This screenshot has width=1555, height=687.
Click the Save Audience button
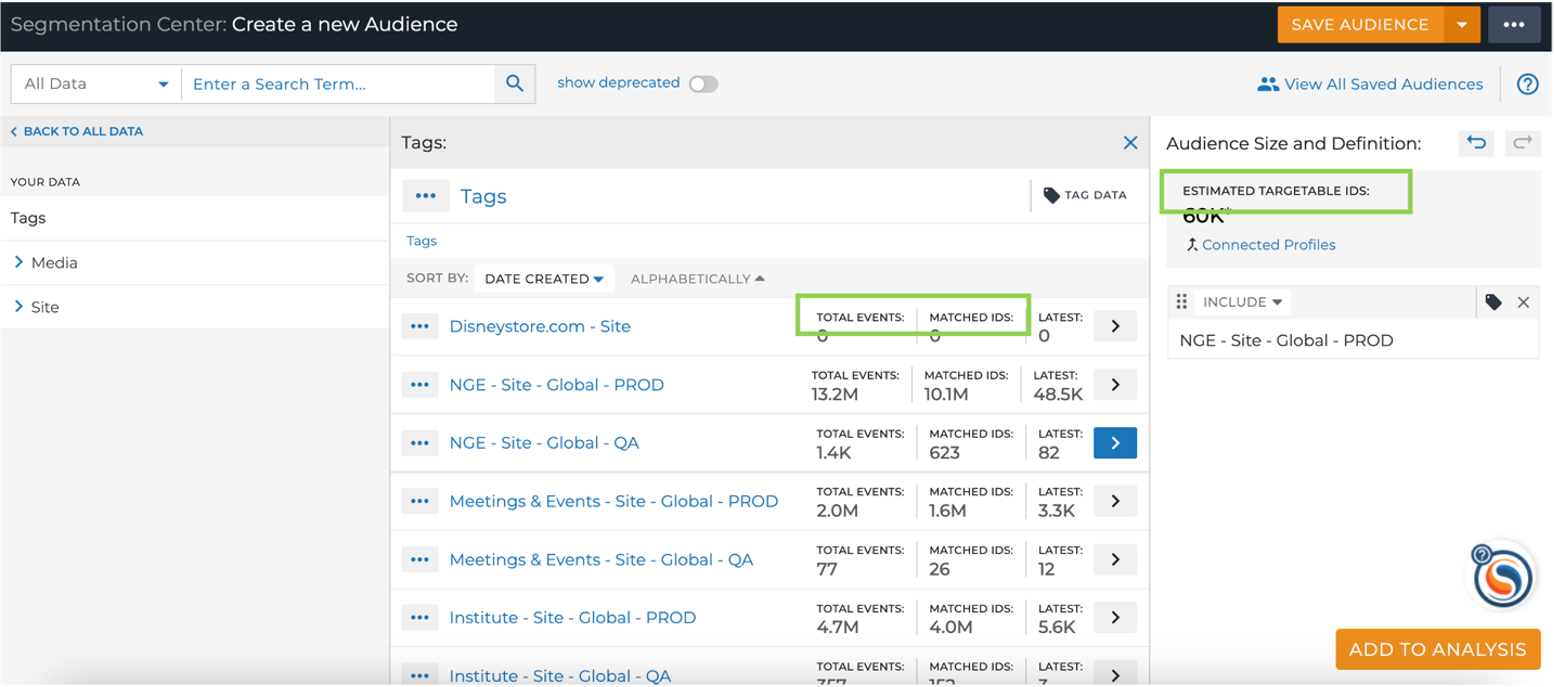(1359, 25)
